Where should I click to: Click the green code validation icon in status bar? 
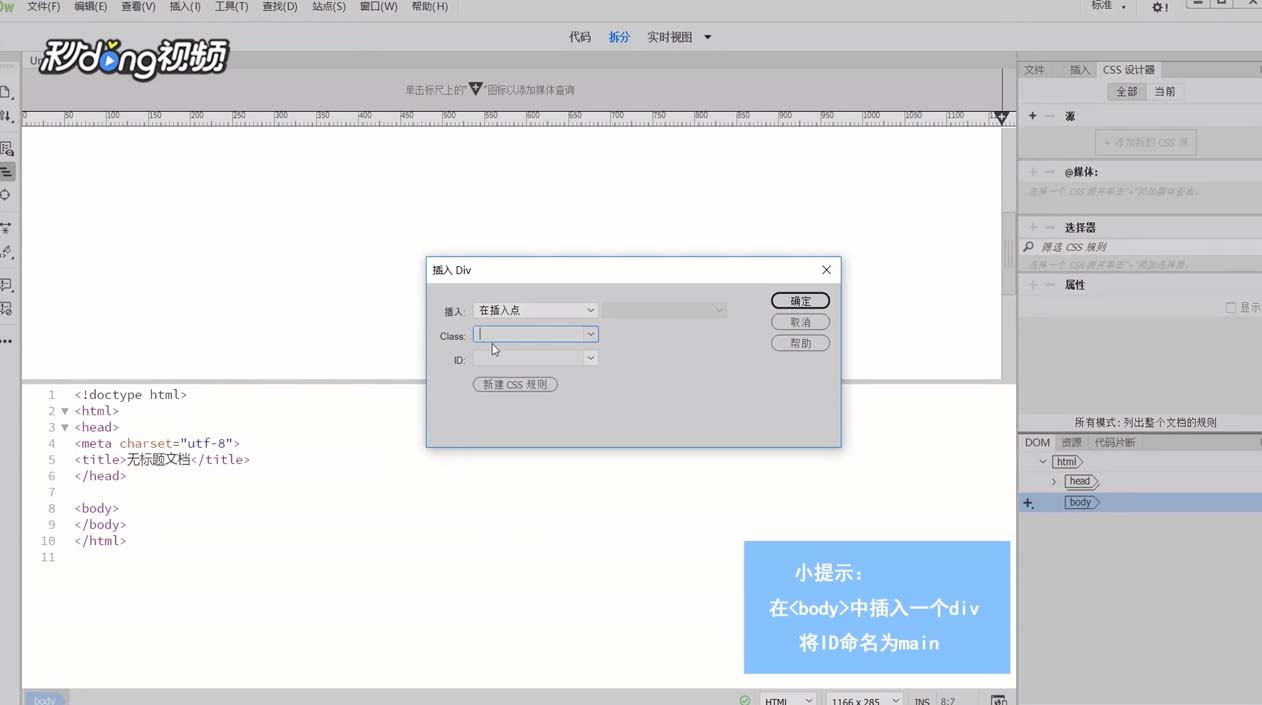[x=744, y=700]
